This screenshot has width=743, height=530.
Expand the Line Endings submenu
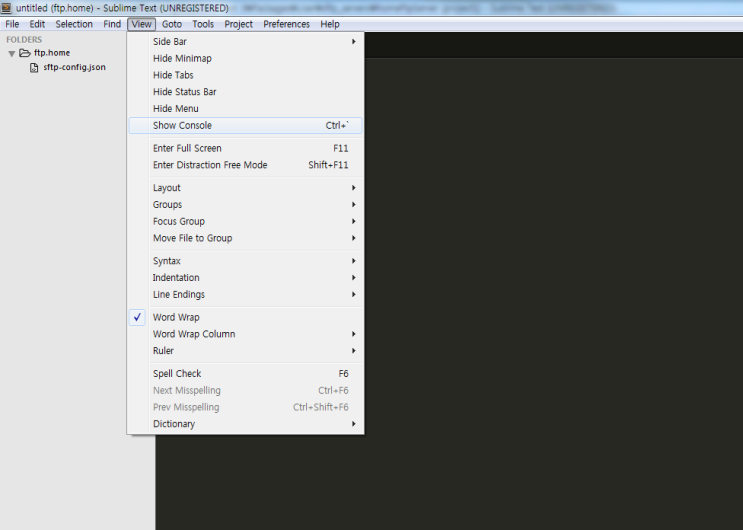(x=245, y=294)
